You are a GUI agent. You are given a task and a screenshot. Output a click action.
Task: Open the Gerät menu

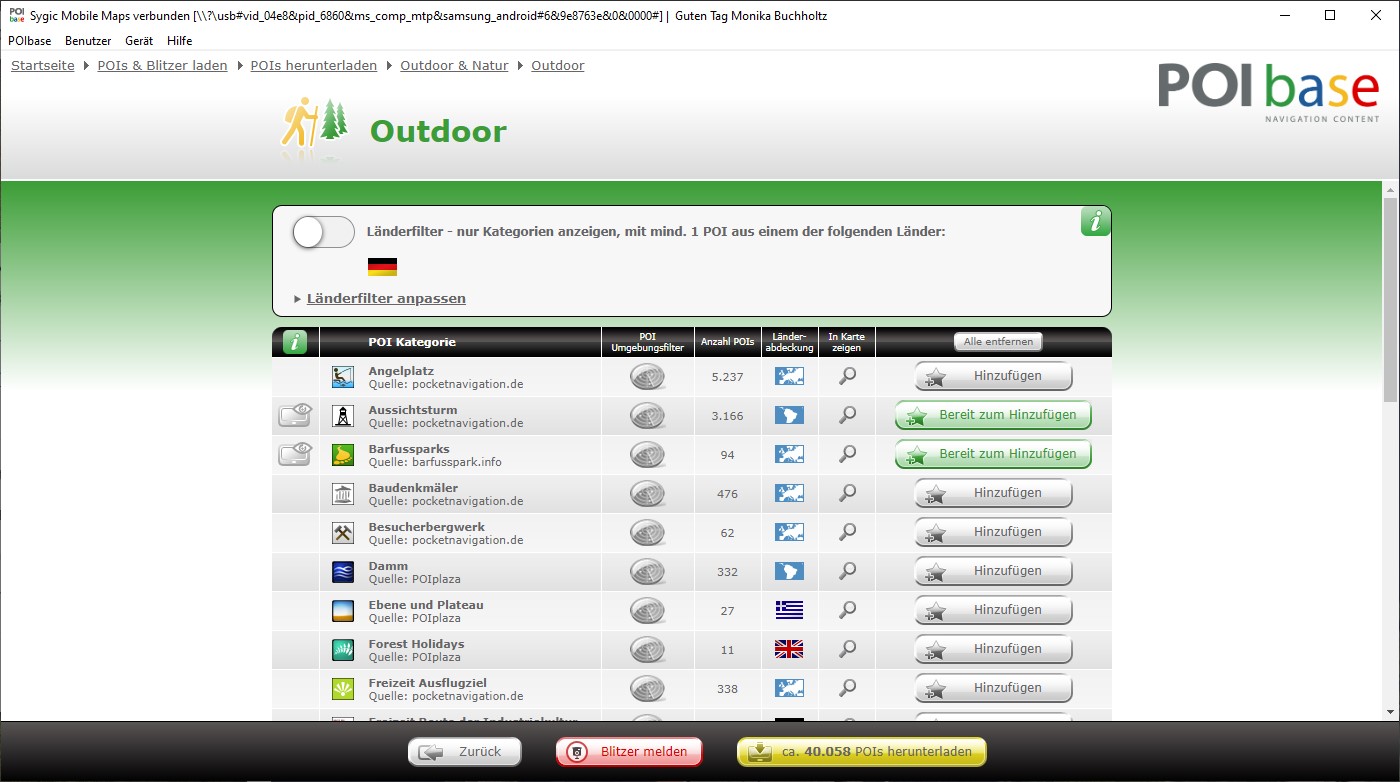click(139, 41)
